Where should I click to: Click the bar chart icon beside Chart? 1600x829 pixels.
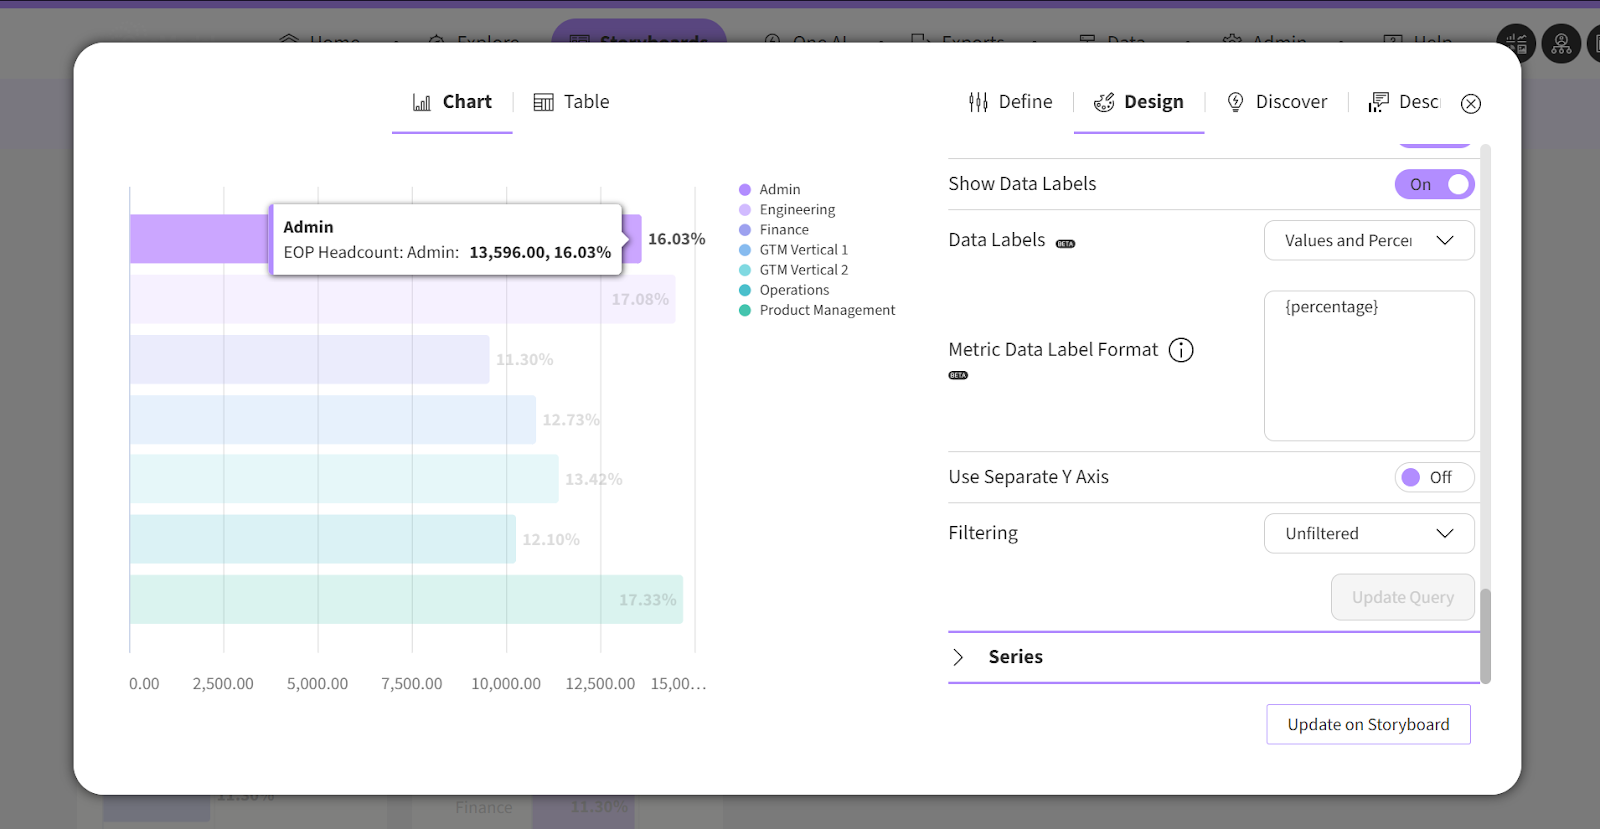click(x=422, y=102)
